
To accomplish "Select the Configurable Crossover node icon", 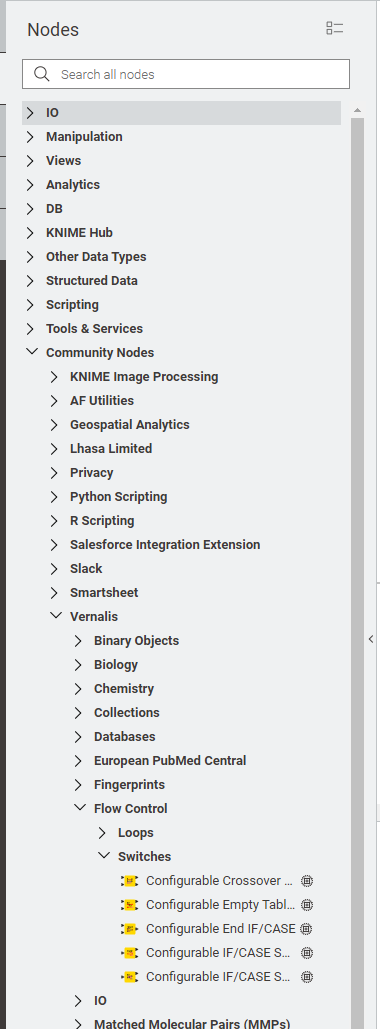I will (x=129, y=881).
